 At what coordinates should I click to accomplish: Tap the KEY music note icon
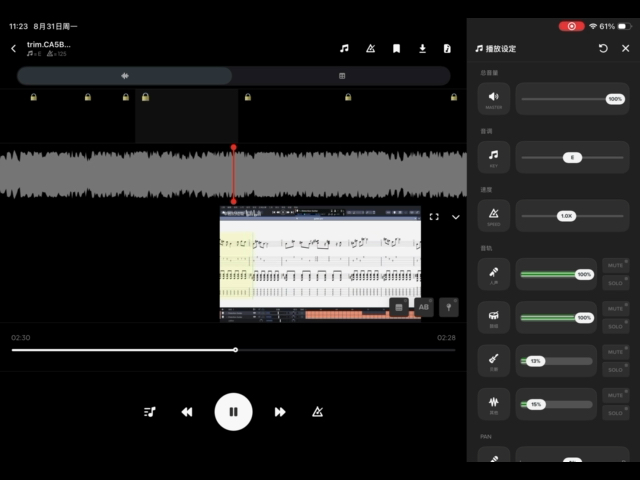(494, 157)
